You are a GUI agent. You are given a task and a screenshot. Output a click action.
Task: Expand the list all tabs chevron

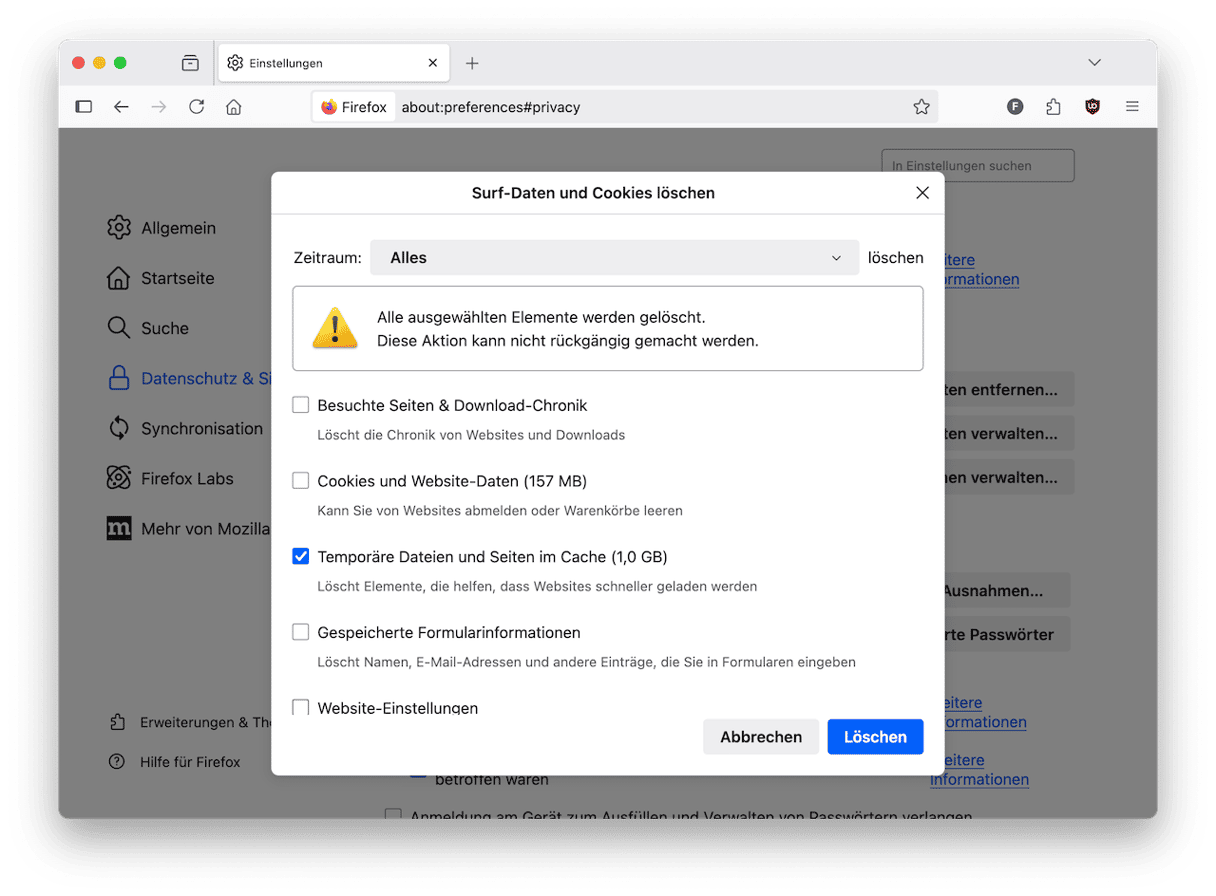click(x=1094, y=63)
